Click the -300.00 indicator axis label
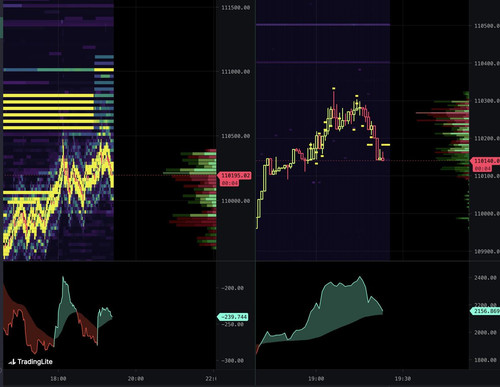Screen dimensions: 500x387 (232, 361)
